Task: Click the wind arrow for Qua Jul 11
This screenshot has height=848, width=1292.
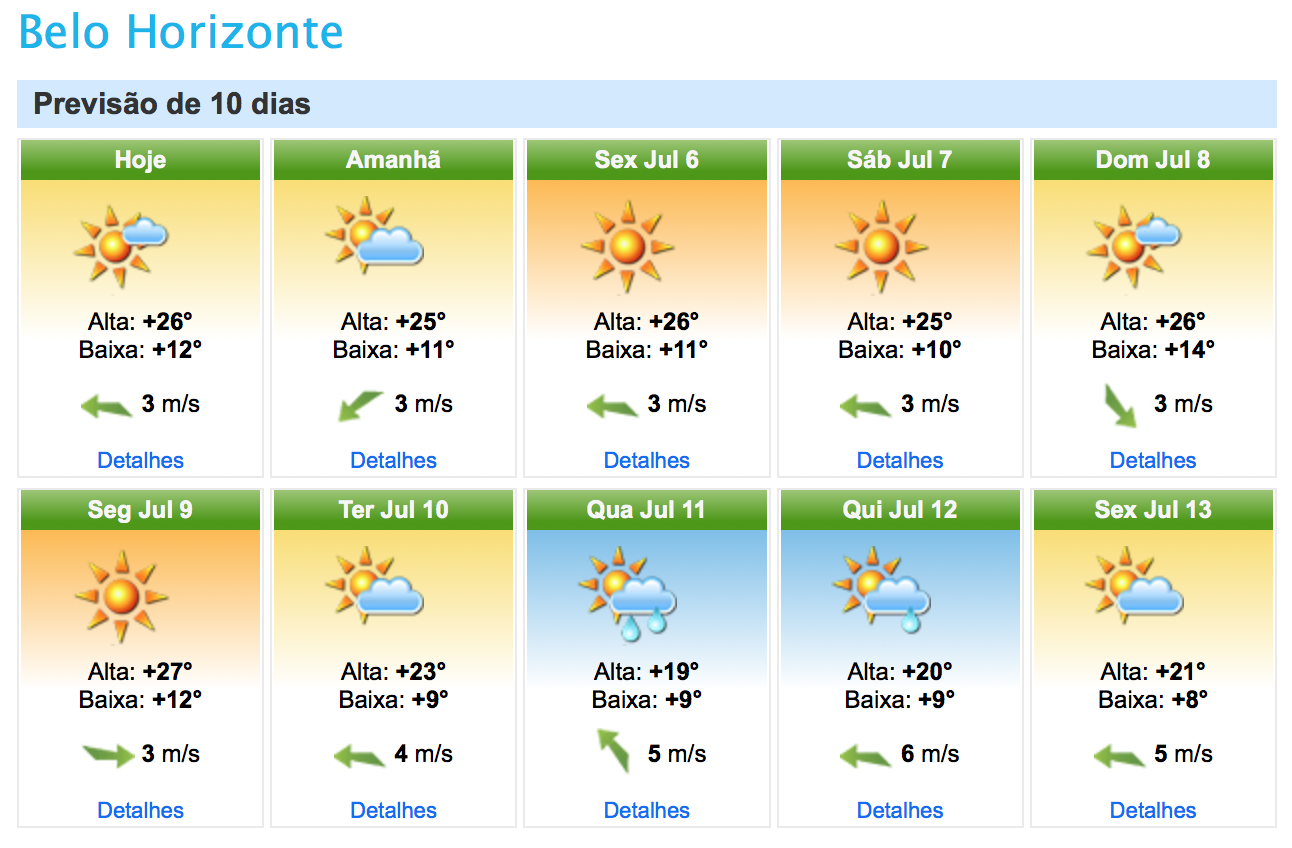Action: tap(614, 751)
